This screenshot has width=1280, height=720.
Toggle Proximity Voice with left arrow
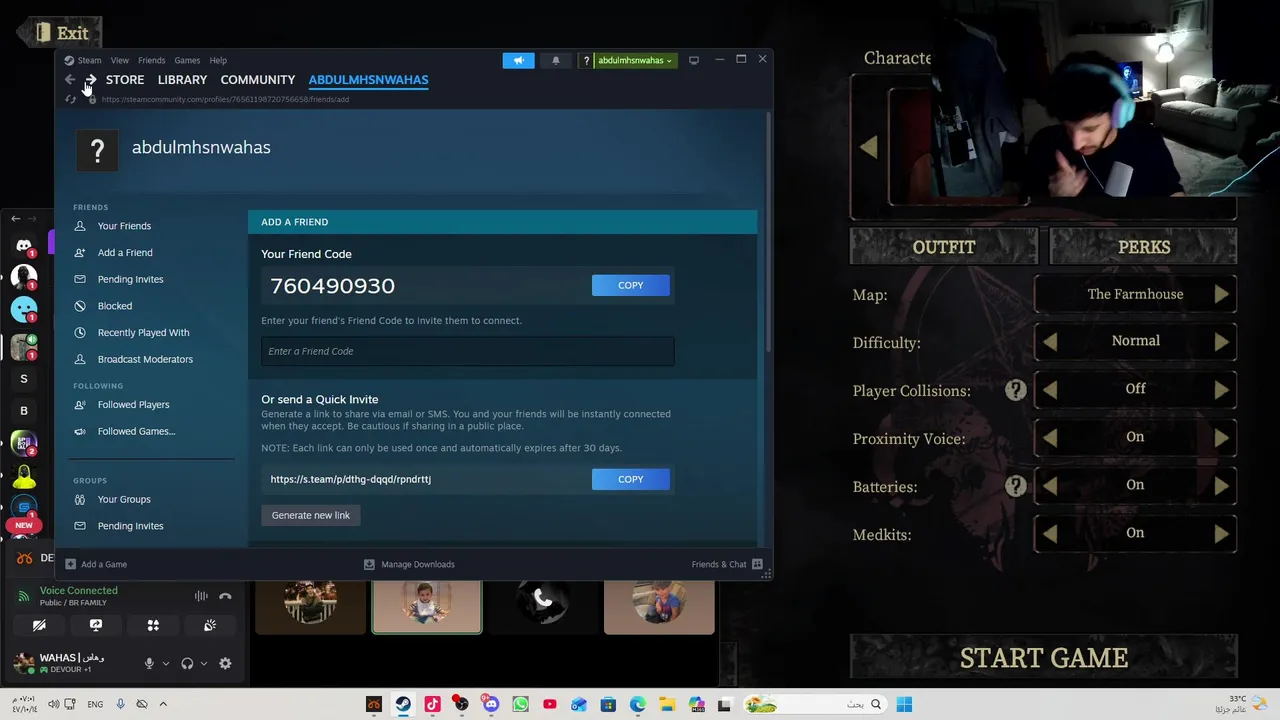click(1050, 438)
